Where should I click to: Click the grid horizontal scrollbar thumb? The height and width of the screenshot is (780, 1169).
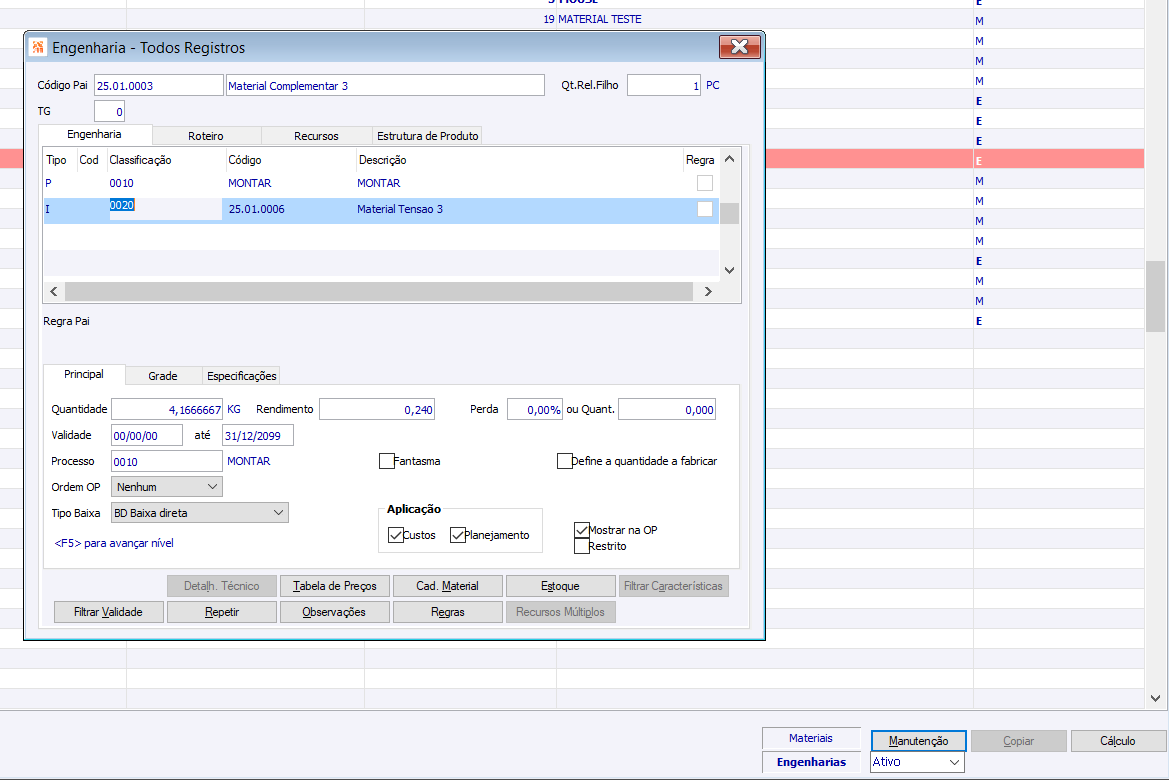tap(379, 292)
